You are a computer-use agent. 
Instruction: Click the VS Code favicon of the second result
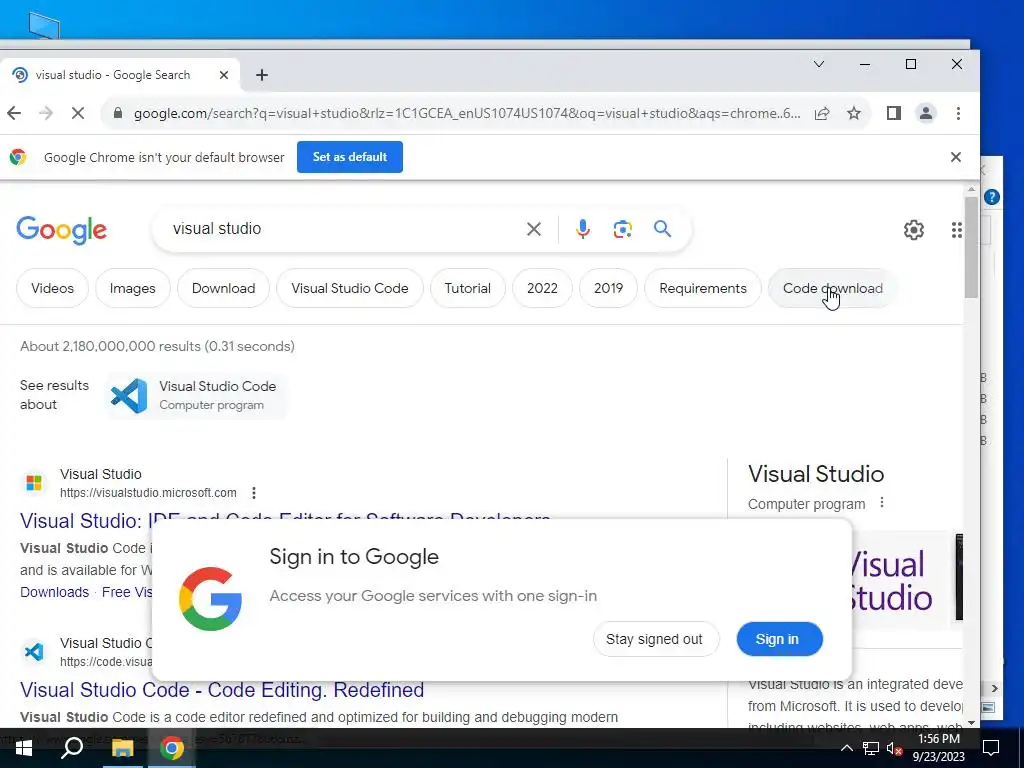pyautogui.click(x=34, y=652)
